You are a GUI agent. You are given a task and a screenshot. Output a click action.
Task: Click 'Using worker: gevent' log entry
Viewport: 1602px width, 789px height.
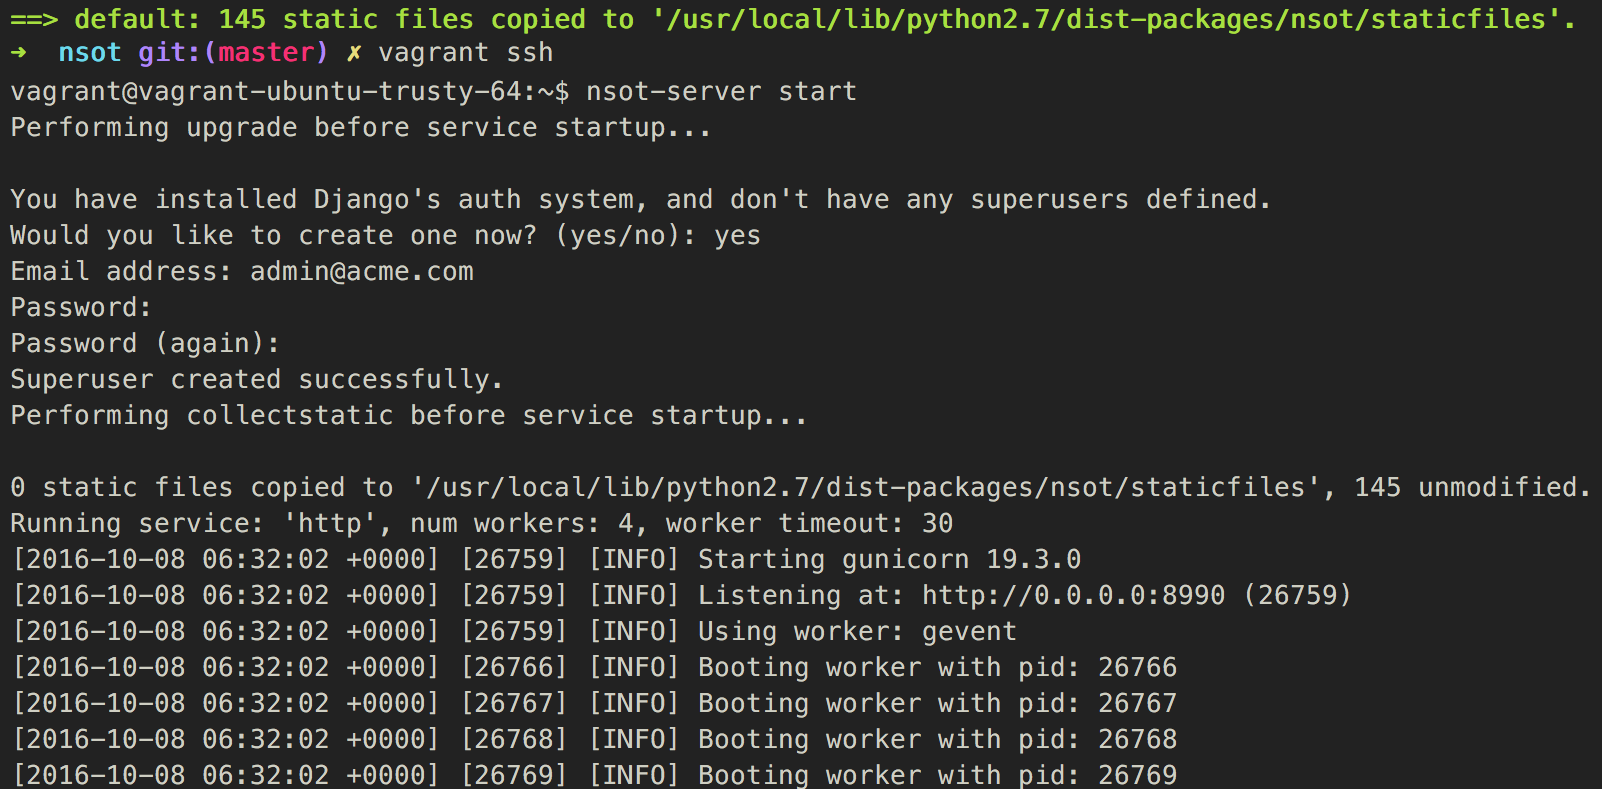(857, 632)
